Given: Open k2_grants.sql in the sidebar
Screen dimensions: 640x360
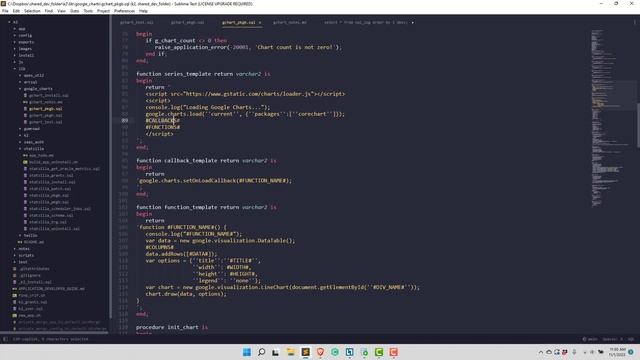Looking at the screenshot, I should click(33, 302).
